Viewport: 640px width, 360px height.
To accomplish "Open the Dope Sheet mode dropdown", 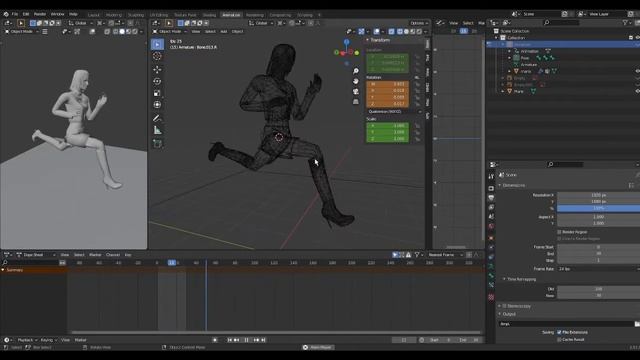I will tap(36, 255).
